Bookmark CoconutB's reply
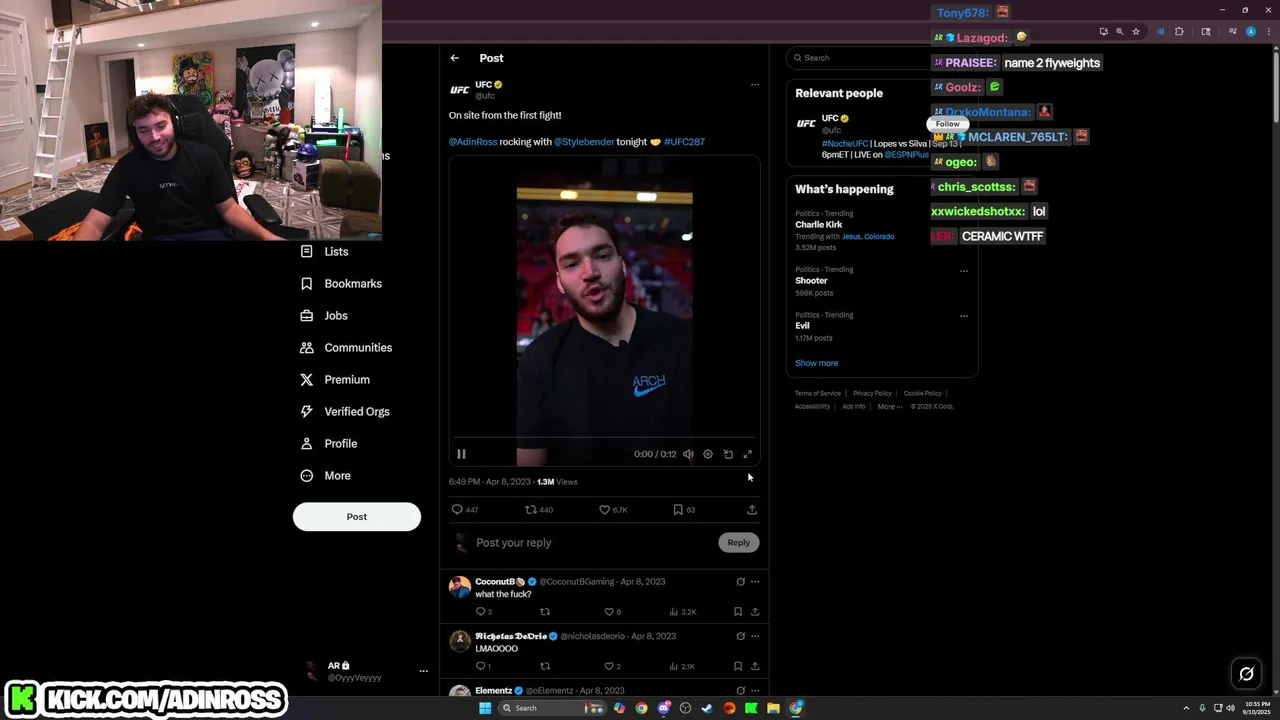 pyautogui.click(x=738, y=612)
